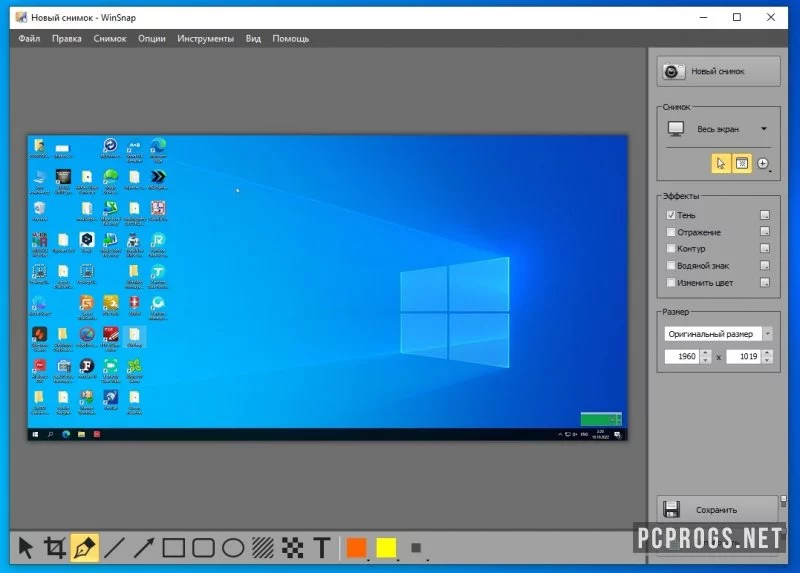Open the Вид menu
The width and height of the screenshot is (800, 573).
(x=253, y=39)
